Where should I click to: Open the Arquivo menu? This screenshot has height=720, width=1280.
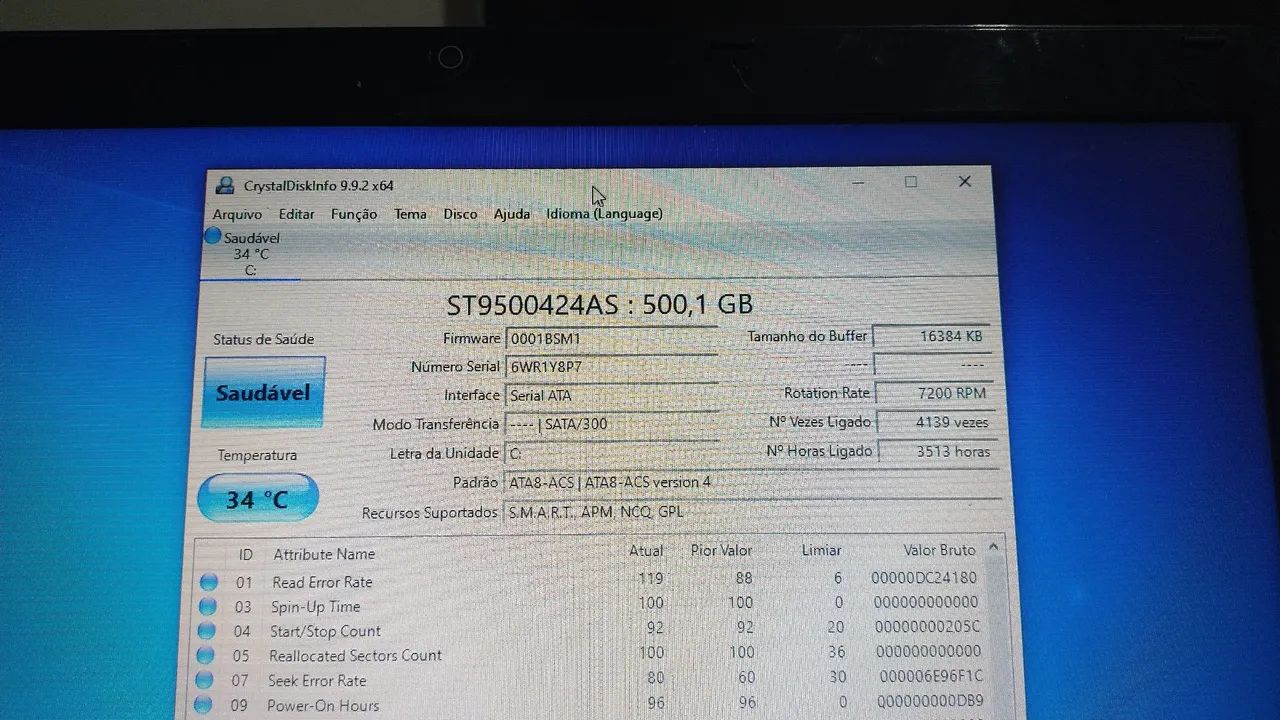237,214
